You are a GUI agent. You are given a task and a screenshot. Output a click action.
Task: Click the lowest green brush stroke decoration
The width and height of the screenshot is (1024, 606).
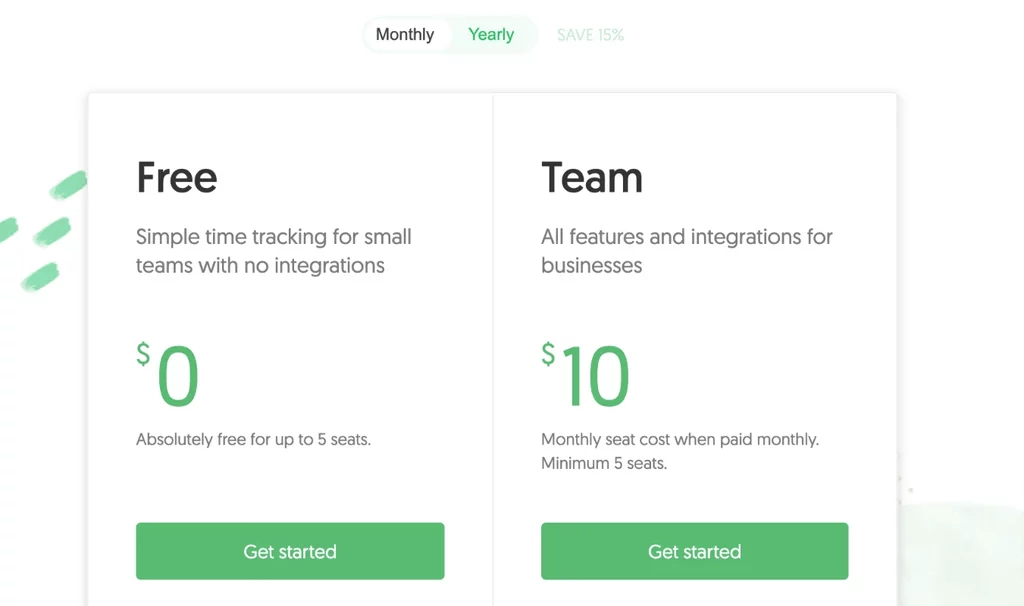(40, 276)
